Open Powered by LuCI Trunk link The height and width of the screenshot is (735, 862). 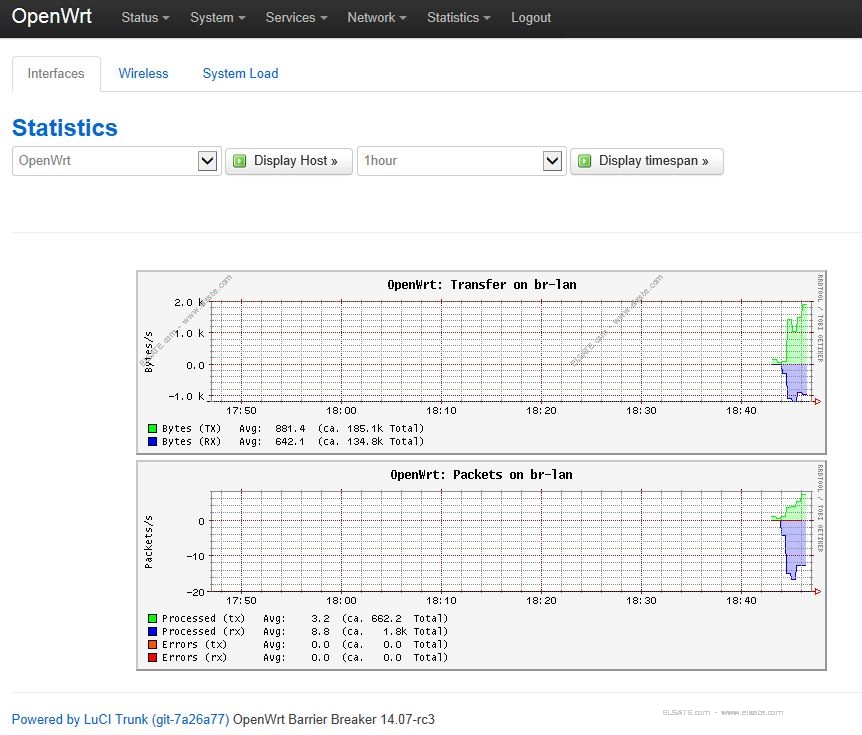120,720
